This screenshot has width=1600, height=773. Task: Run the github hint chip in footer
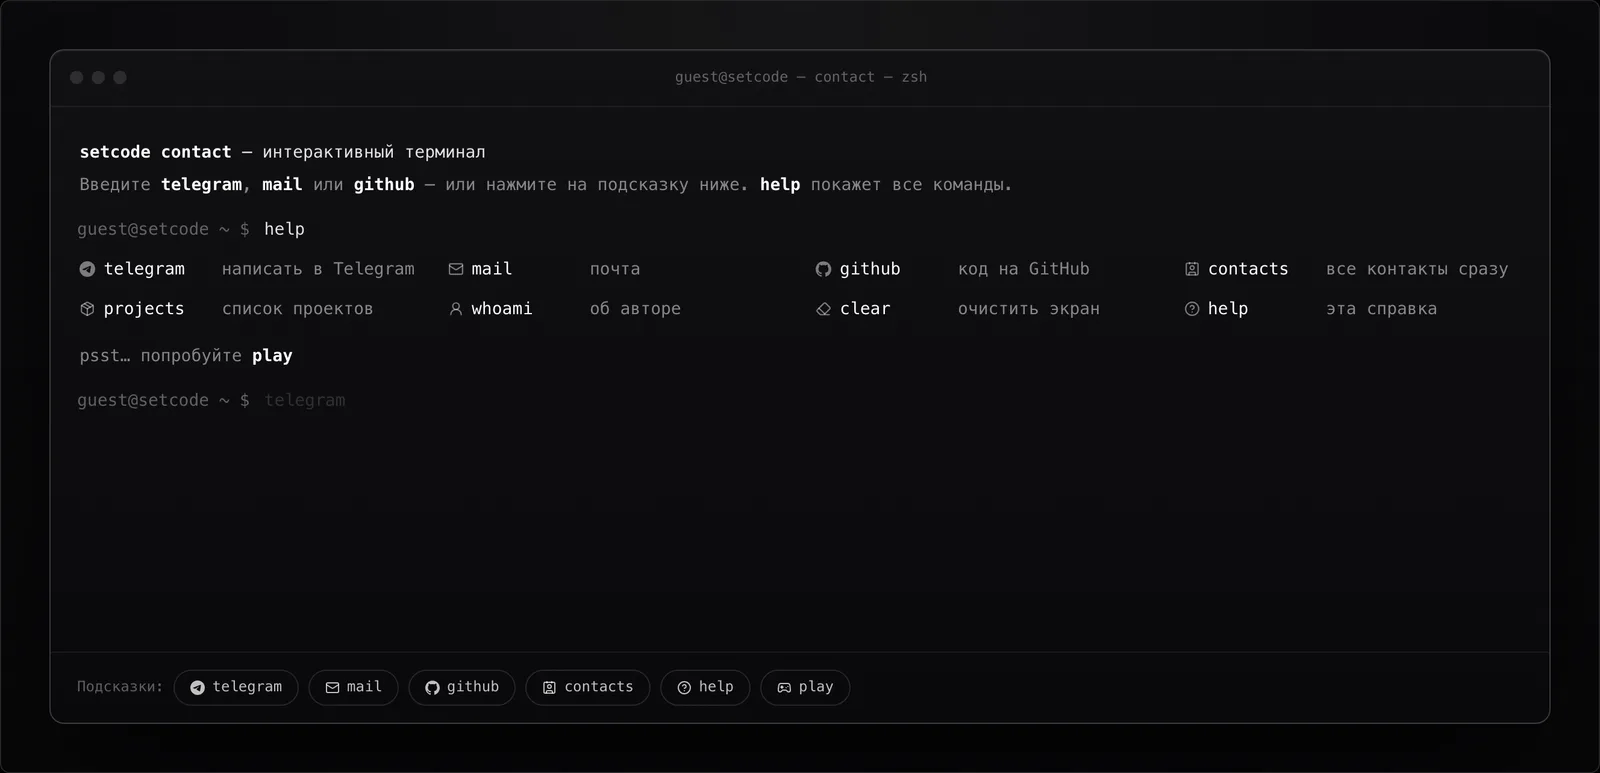(x=462, y=687)
